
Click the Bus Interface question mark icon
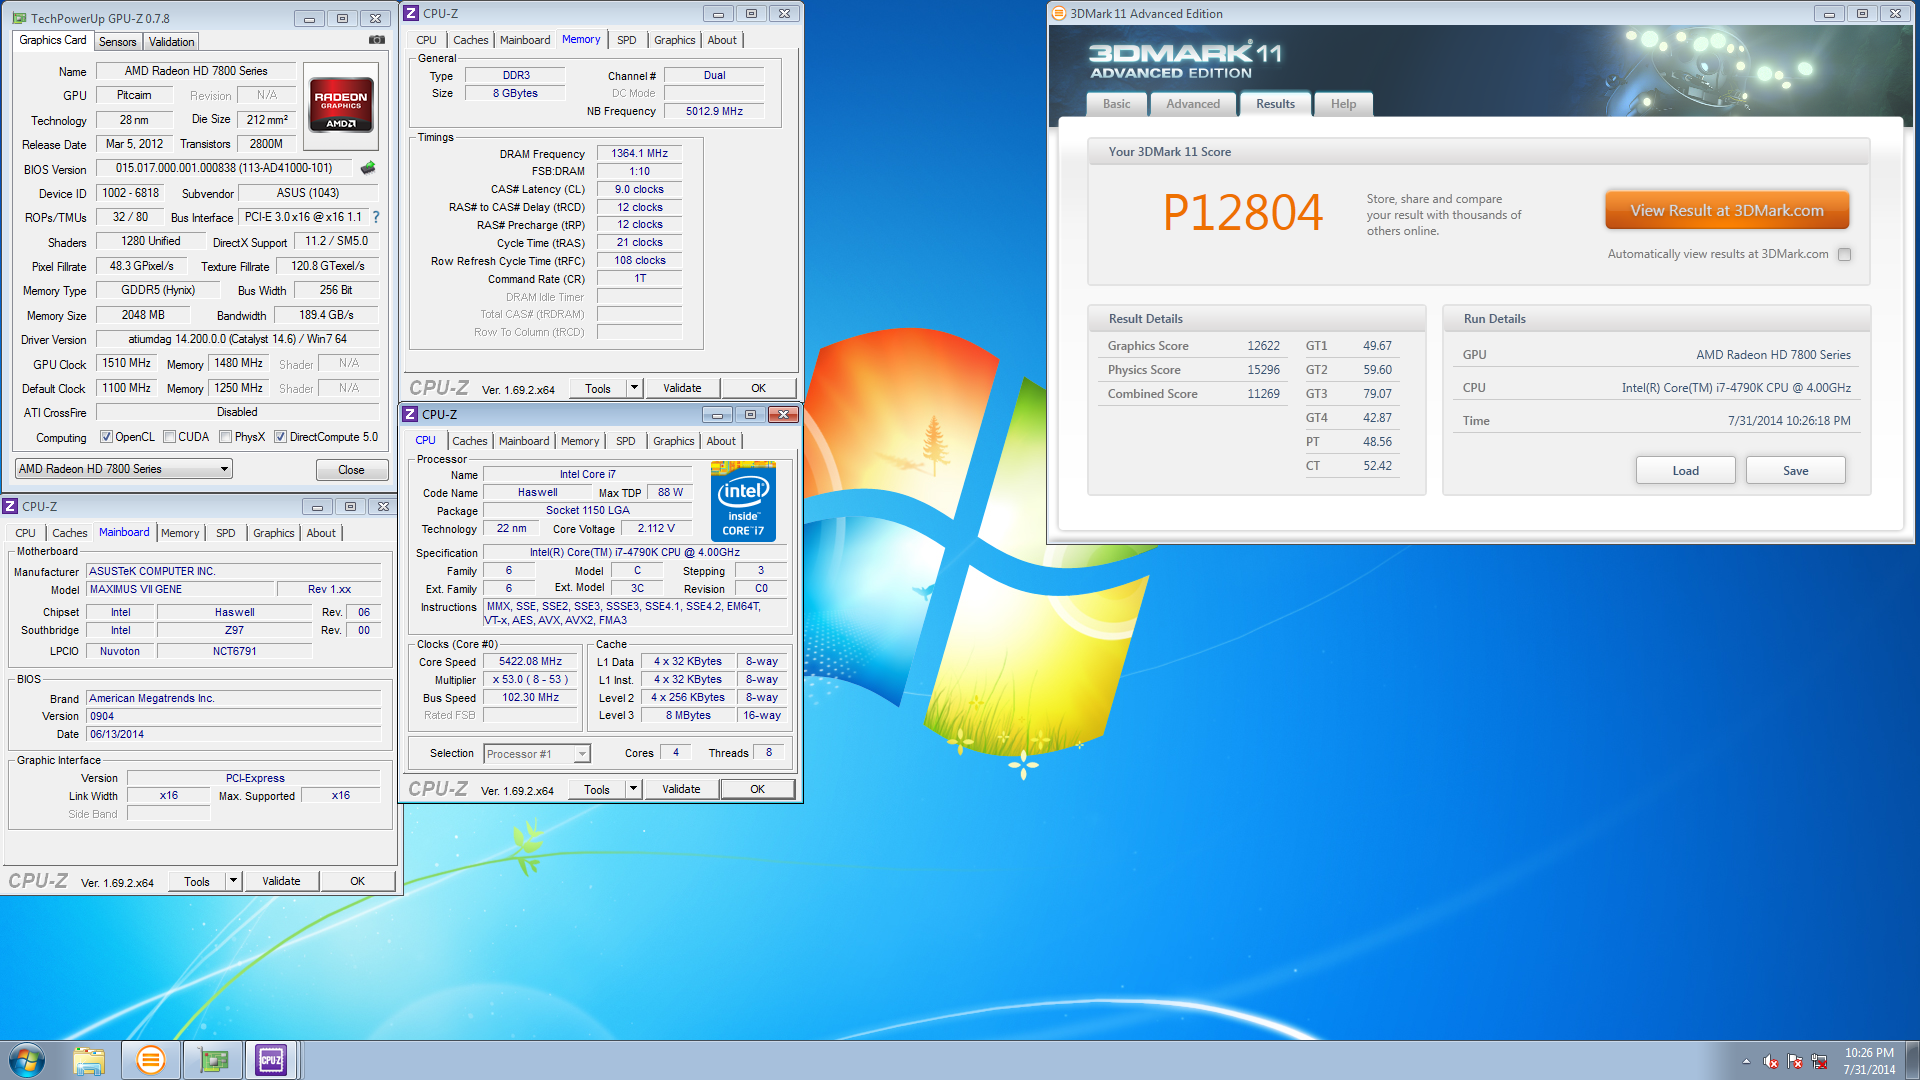[376, 217]
